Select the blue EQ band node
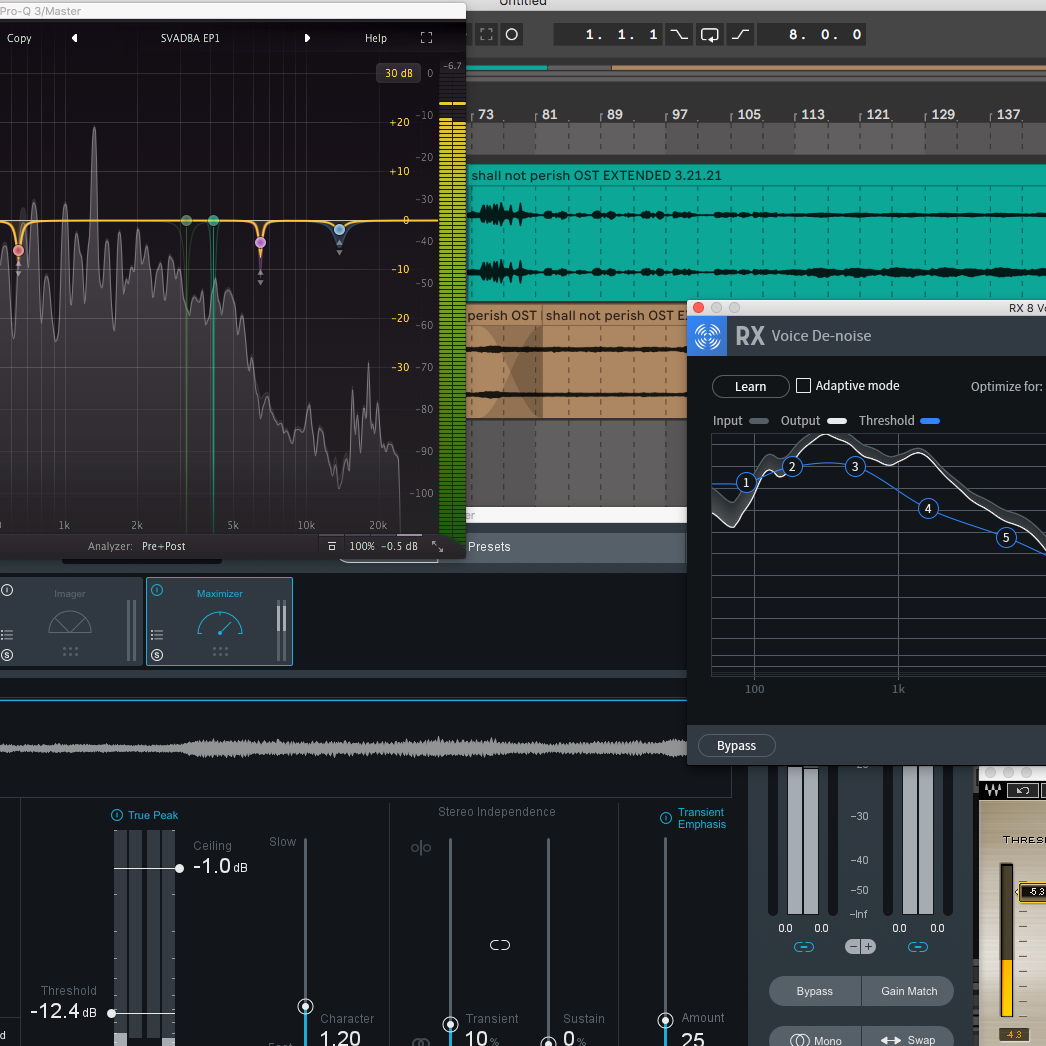This screenshot has height=1046, width=1046. (x=340, y=229)
